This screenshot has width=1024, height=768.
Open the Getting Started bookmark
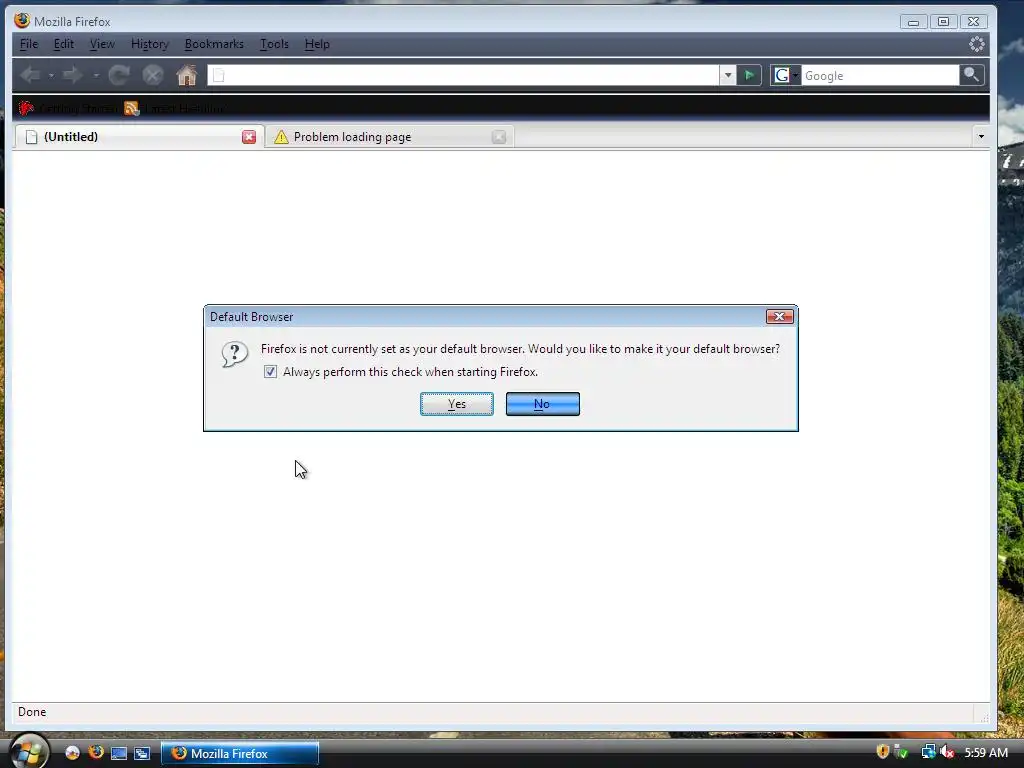coord(68,108)
